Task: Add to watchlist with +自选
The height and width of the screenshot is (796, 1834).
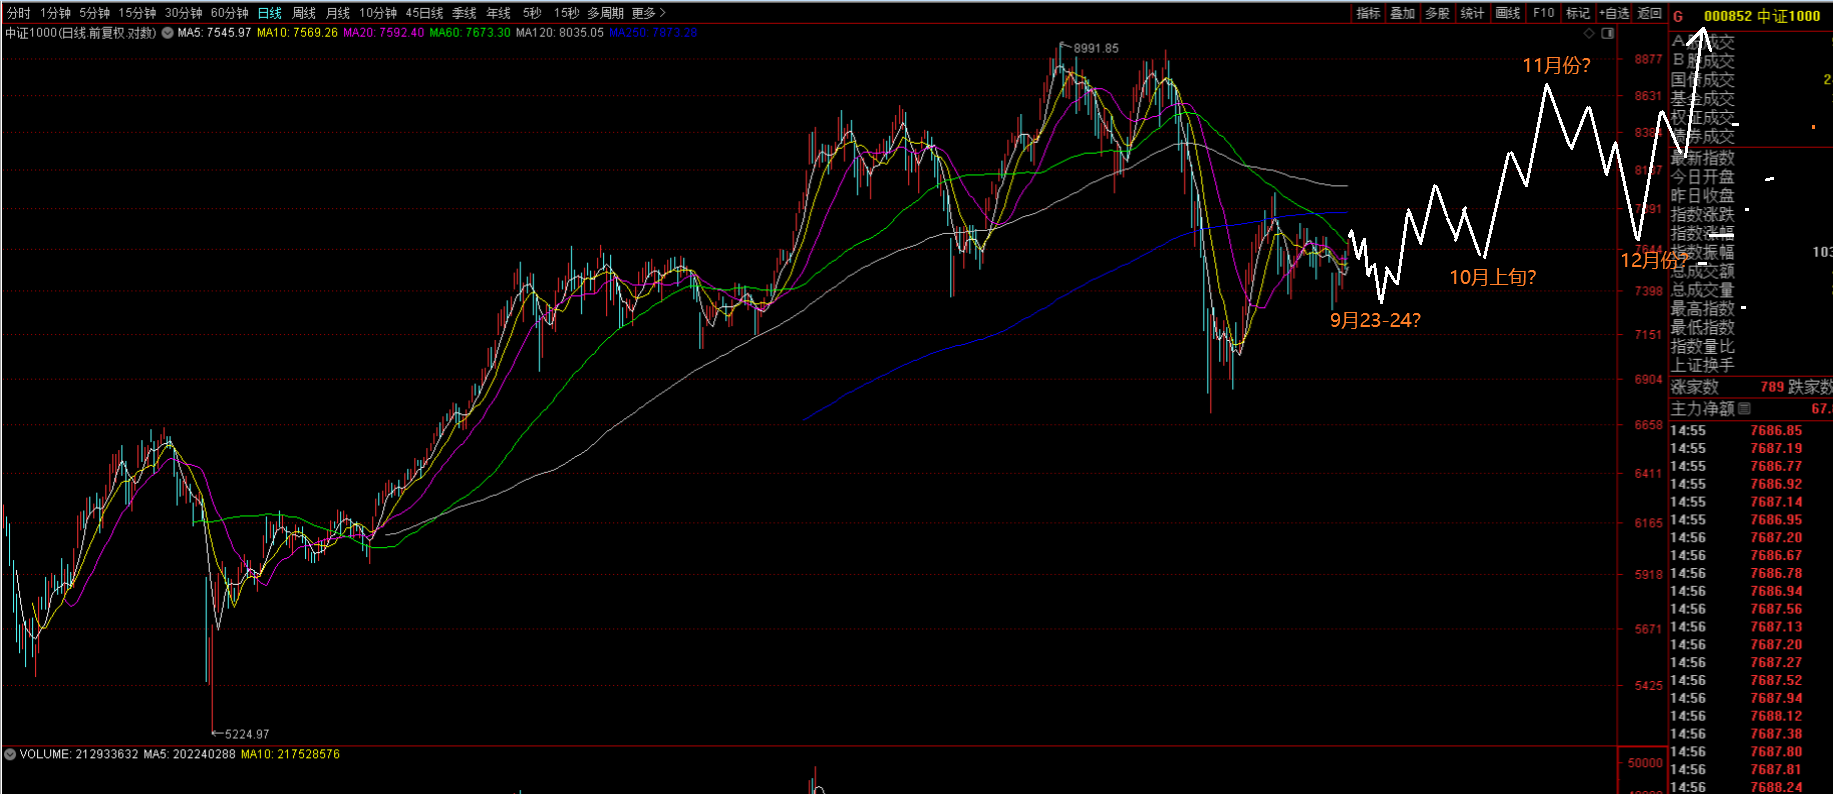Action: pyautogui.click(x=1614, y=13)
